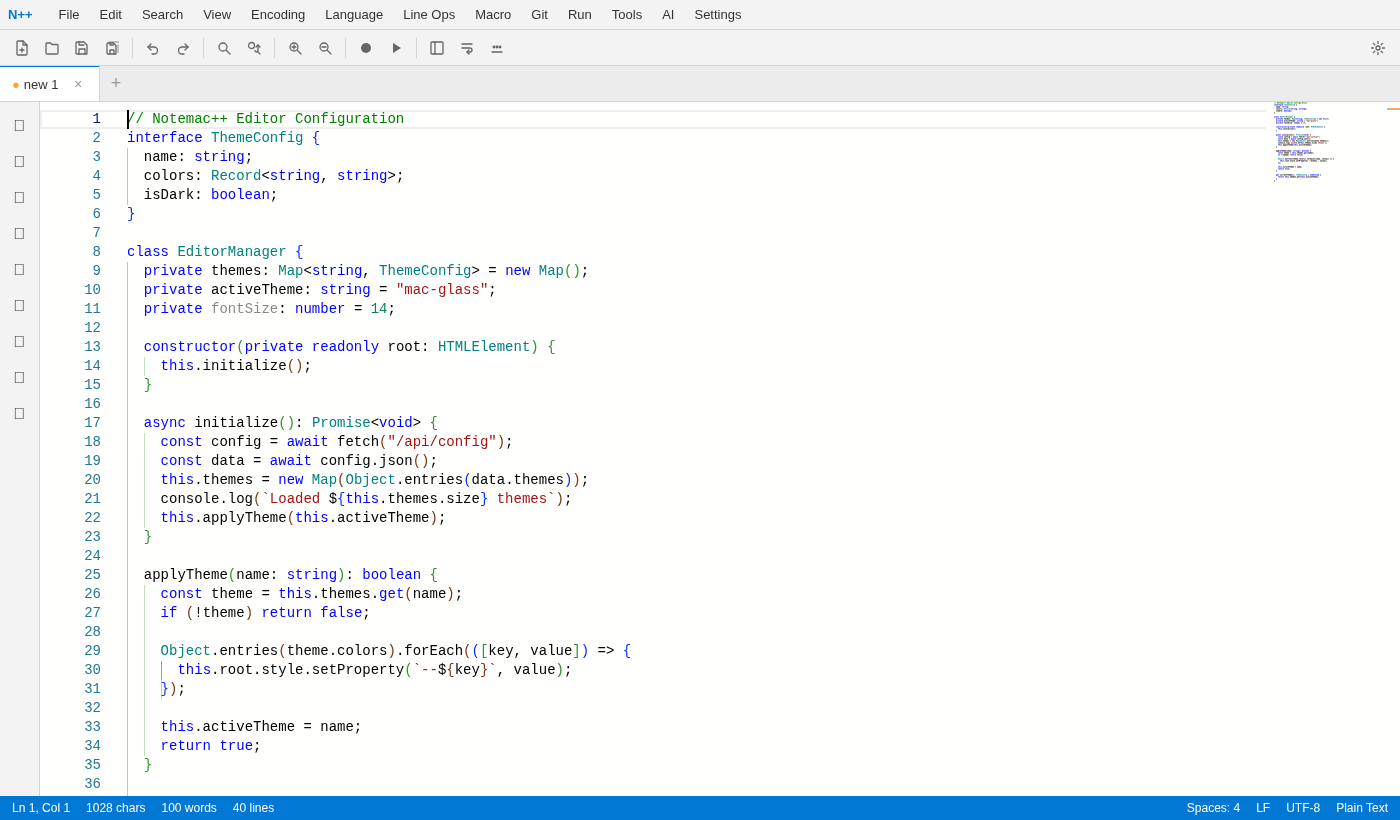Open a new tab with the plus button
Viewport: 1400px width, 820px height.
pyautogui.click(x=115, y=83)
